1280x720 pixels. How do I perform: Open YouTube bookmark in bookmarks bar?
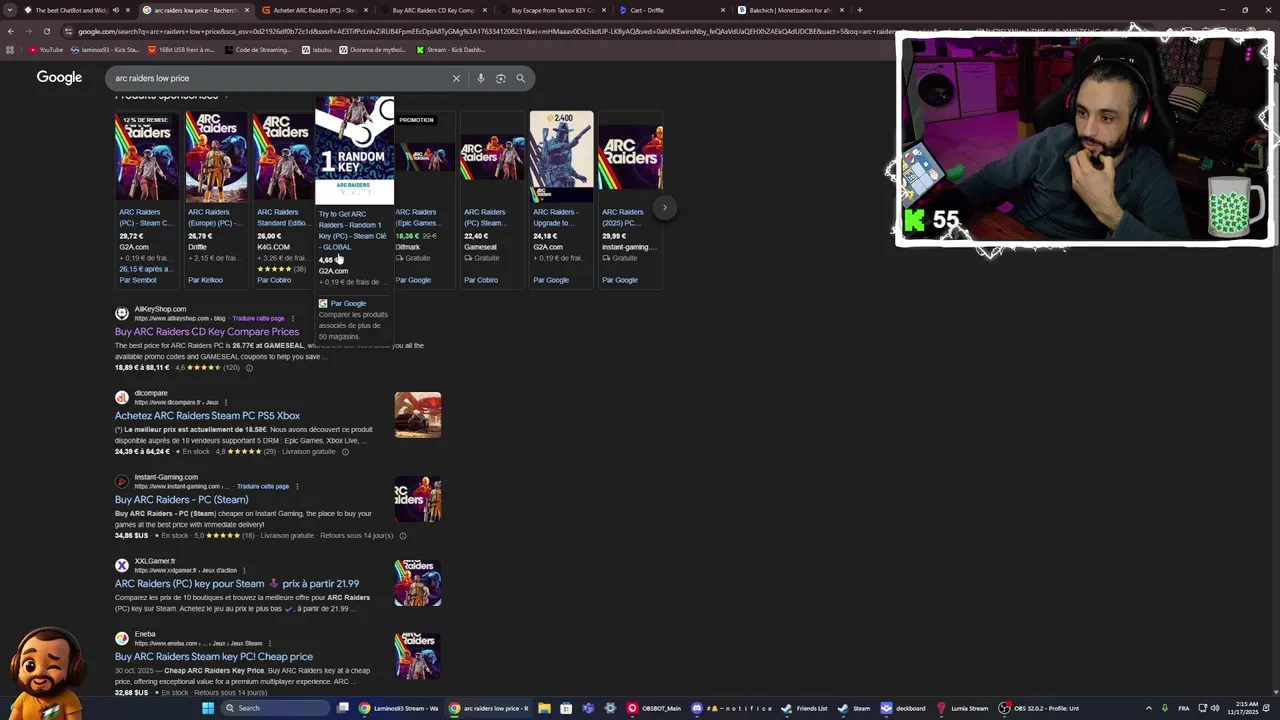(46, 49)
